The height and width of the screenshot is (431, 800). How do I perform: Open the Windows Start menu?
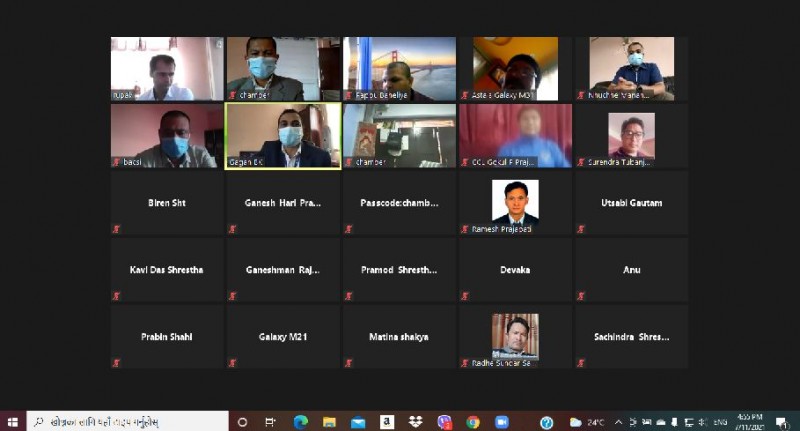point(12,422)
